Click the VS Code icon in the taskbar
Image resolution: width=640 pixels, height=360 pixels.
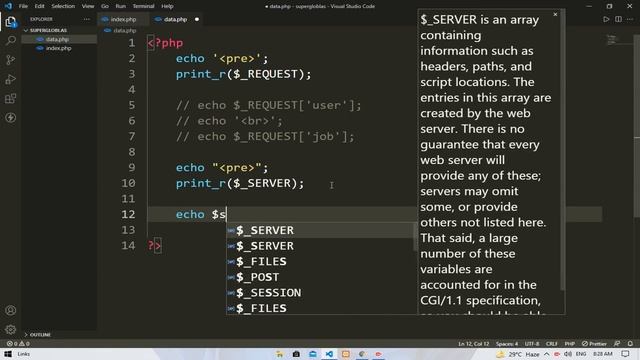[329, 354]
